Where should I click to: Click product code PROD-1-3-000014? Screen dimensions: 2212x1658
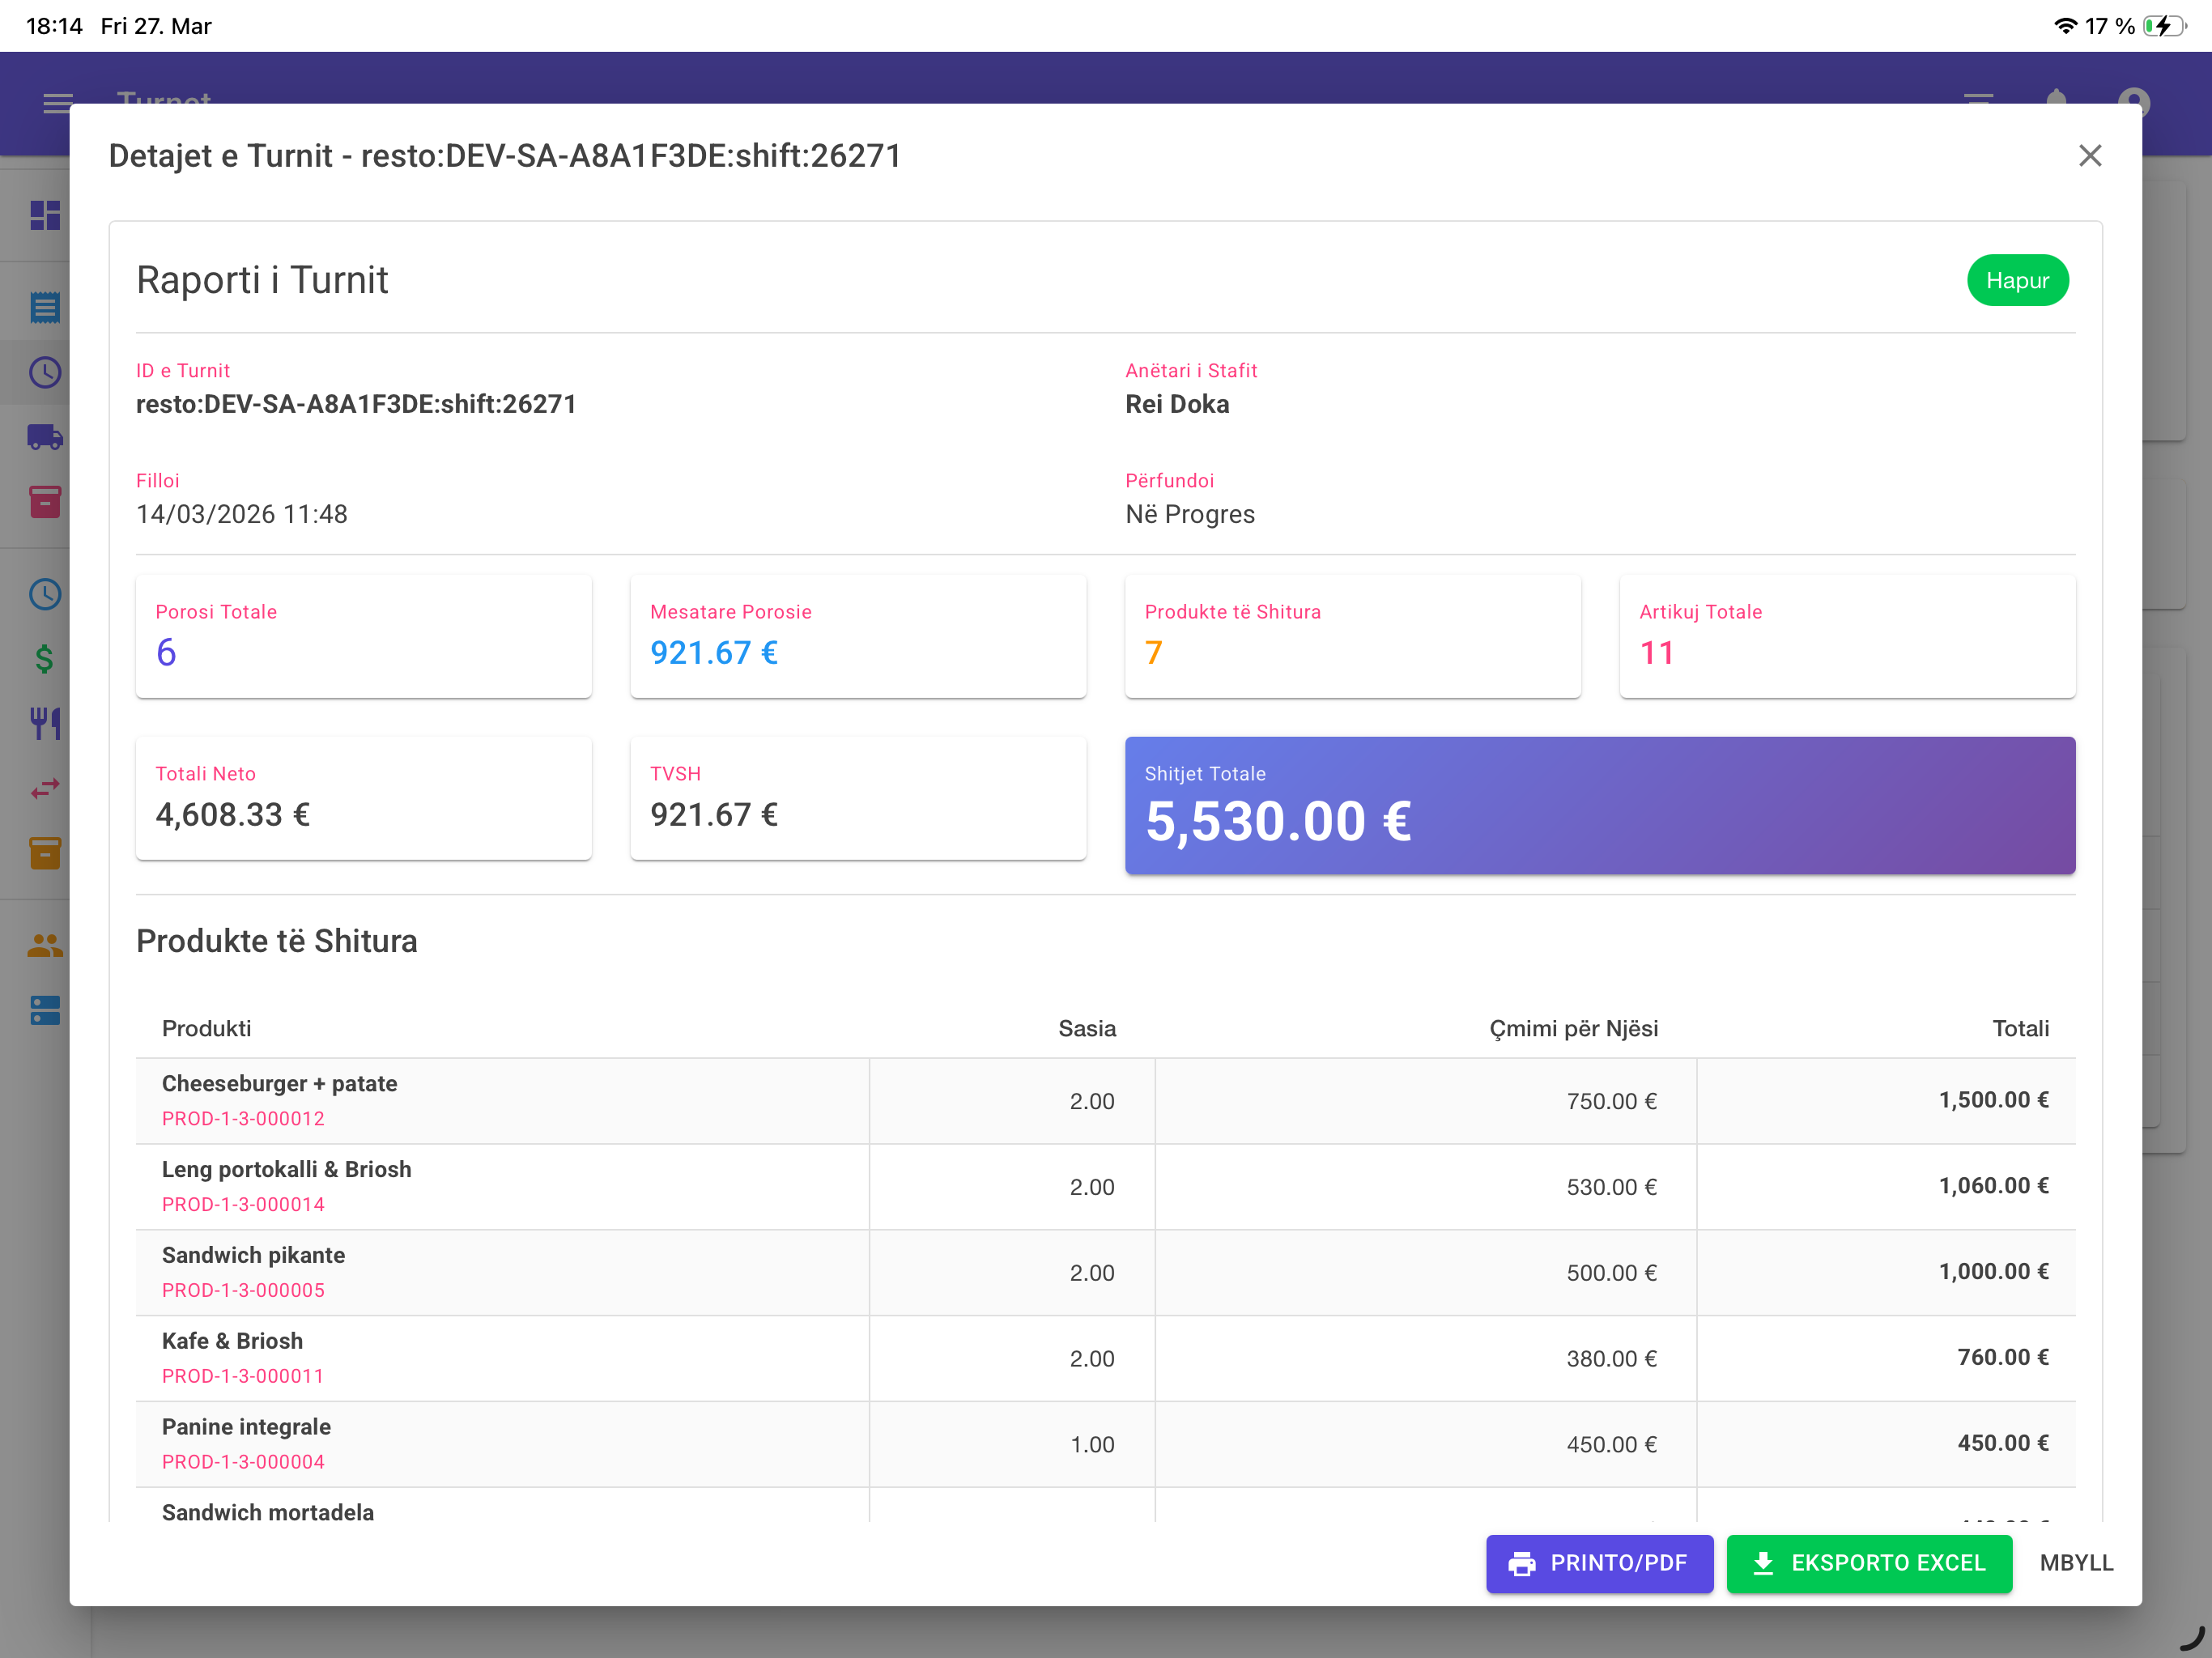pos(243,1205)
